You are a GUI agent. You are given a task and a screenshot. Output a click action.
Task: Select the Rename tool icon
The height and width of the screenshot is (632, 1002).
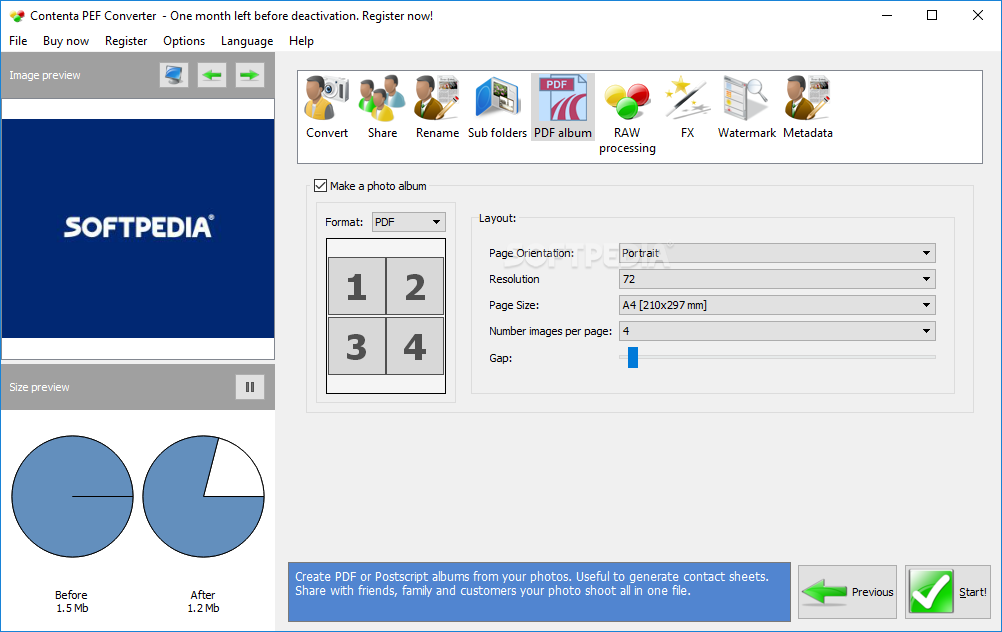coord(437,107)
